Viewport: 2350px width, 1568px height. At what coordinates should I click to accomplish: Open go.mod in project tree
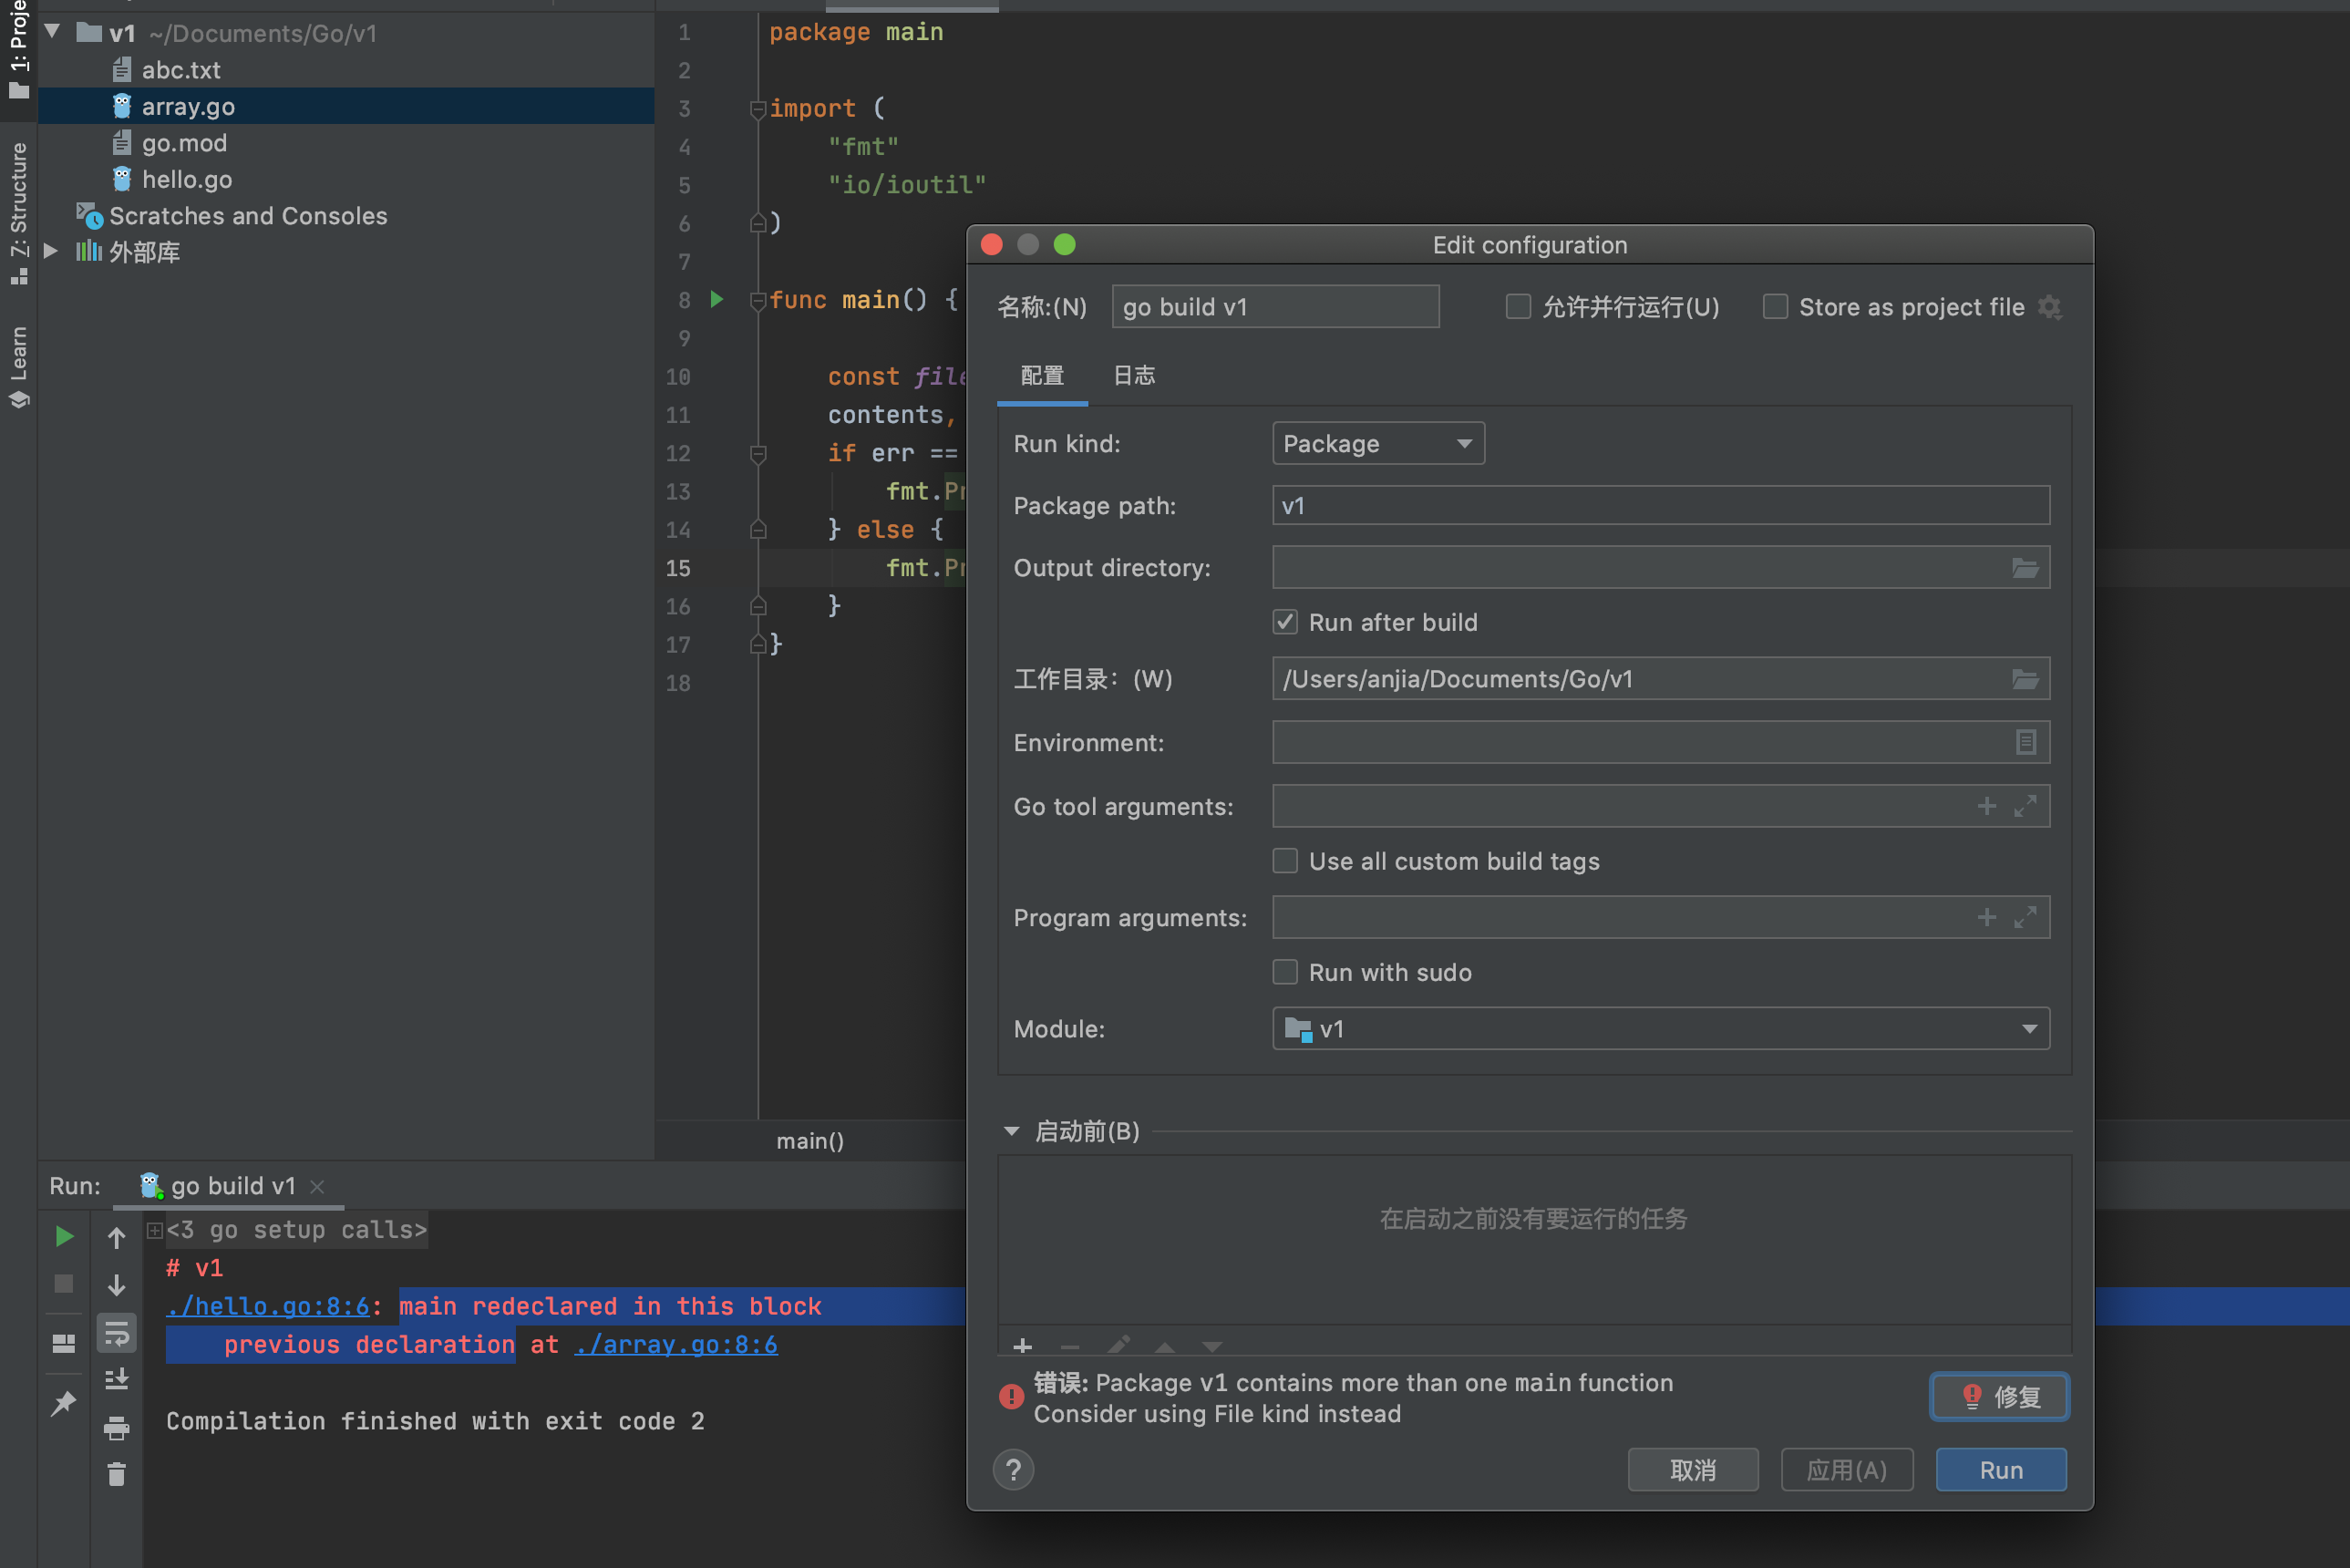pos(184,143)
